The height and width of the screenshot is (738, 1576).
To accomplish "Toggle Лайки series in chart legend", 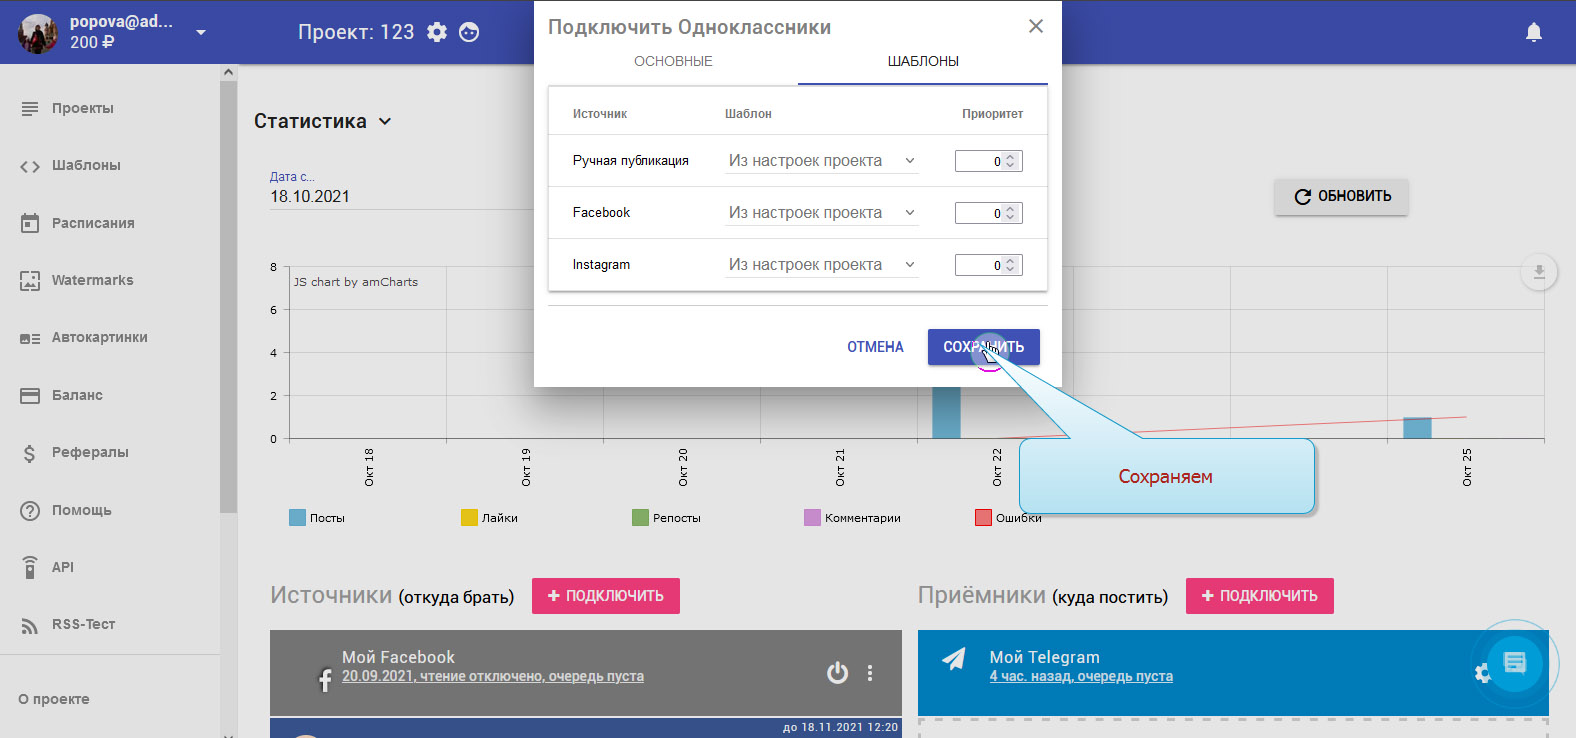I will (470, 518).
